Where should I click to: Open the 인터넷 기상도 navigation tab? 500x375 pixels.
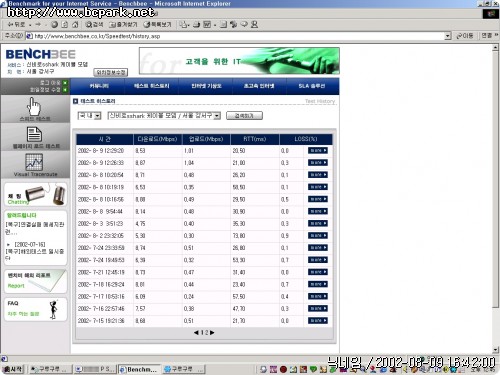tap(206, 86)
